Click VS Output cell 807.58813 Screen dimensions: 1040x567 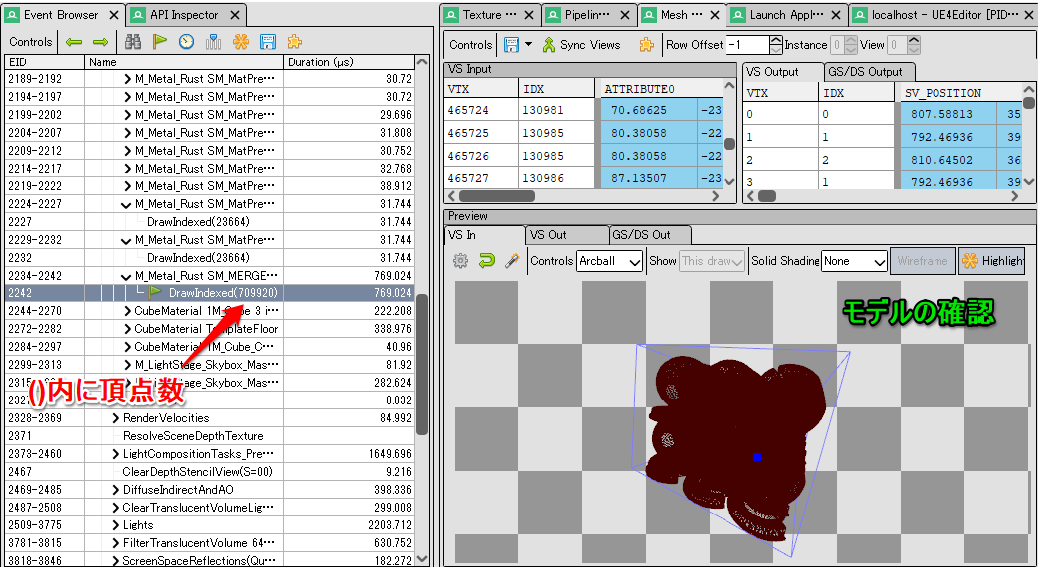pyautogui.click(x=948, y=114)
